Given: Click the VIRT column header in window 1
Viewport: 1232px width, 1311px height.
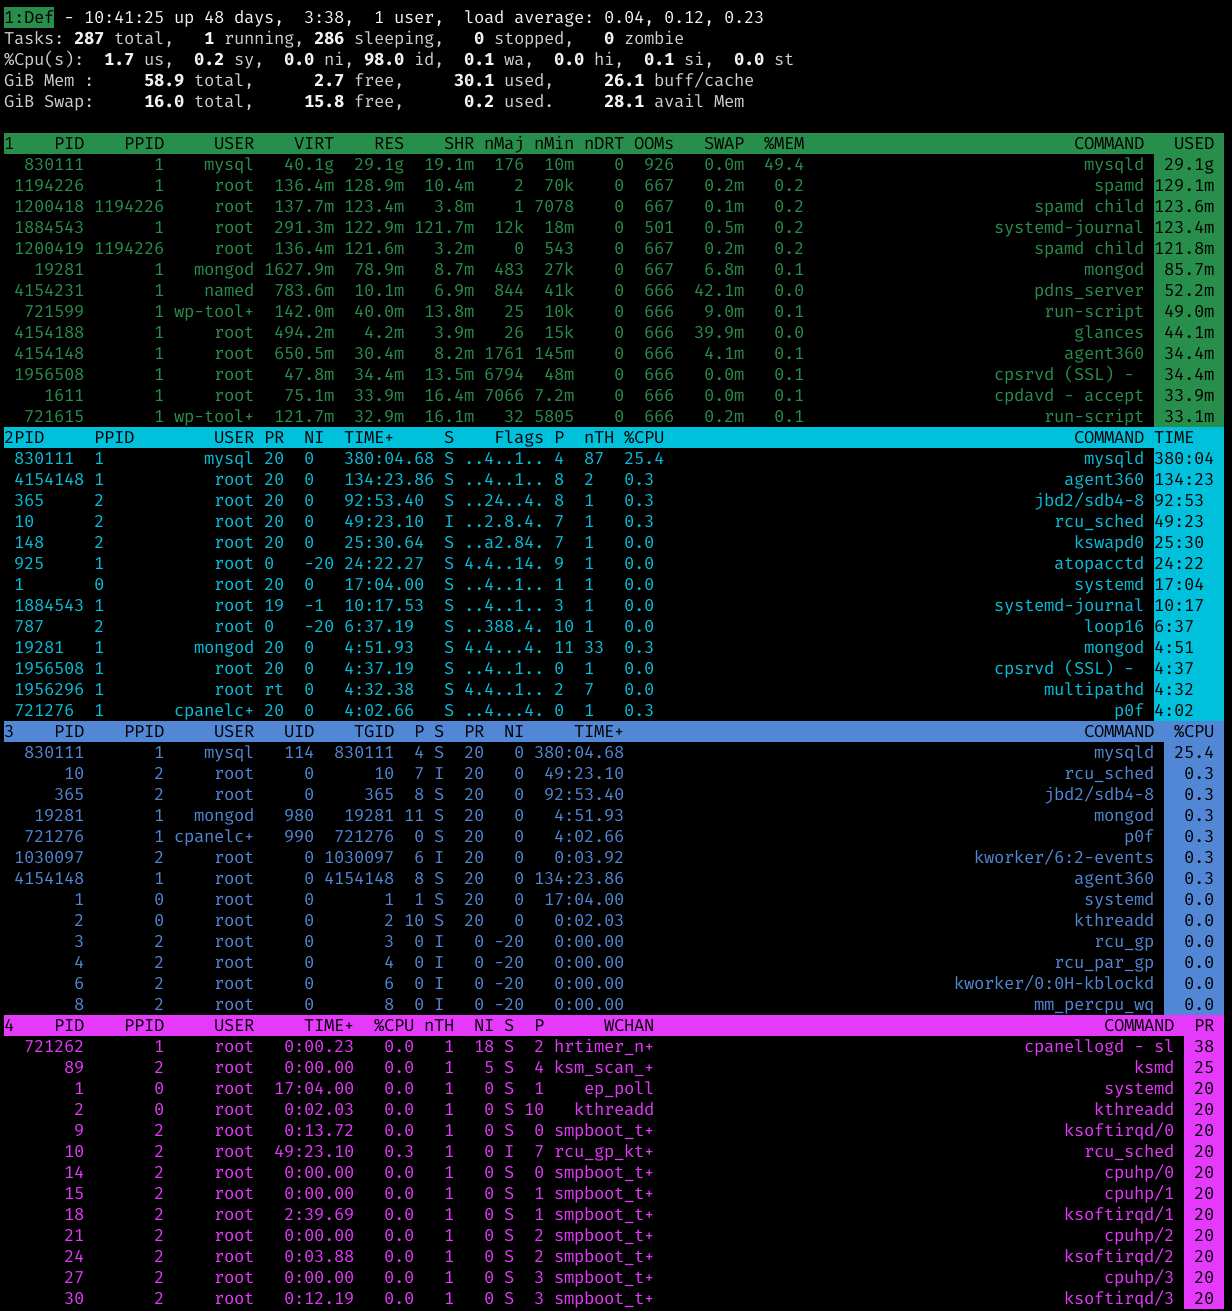Looking at the screenshot, I should [x=314, y=143].
